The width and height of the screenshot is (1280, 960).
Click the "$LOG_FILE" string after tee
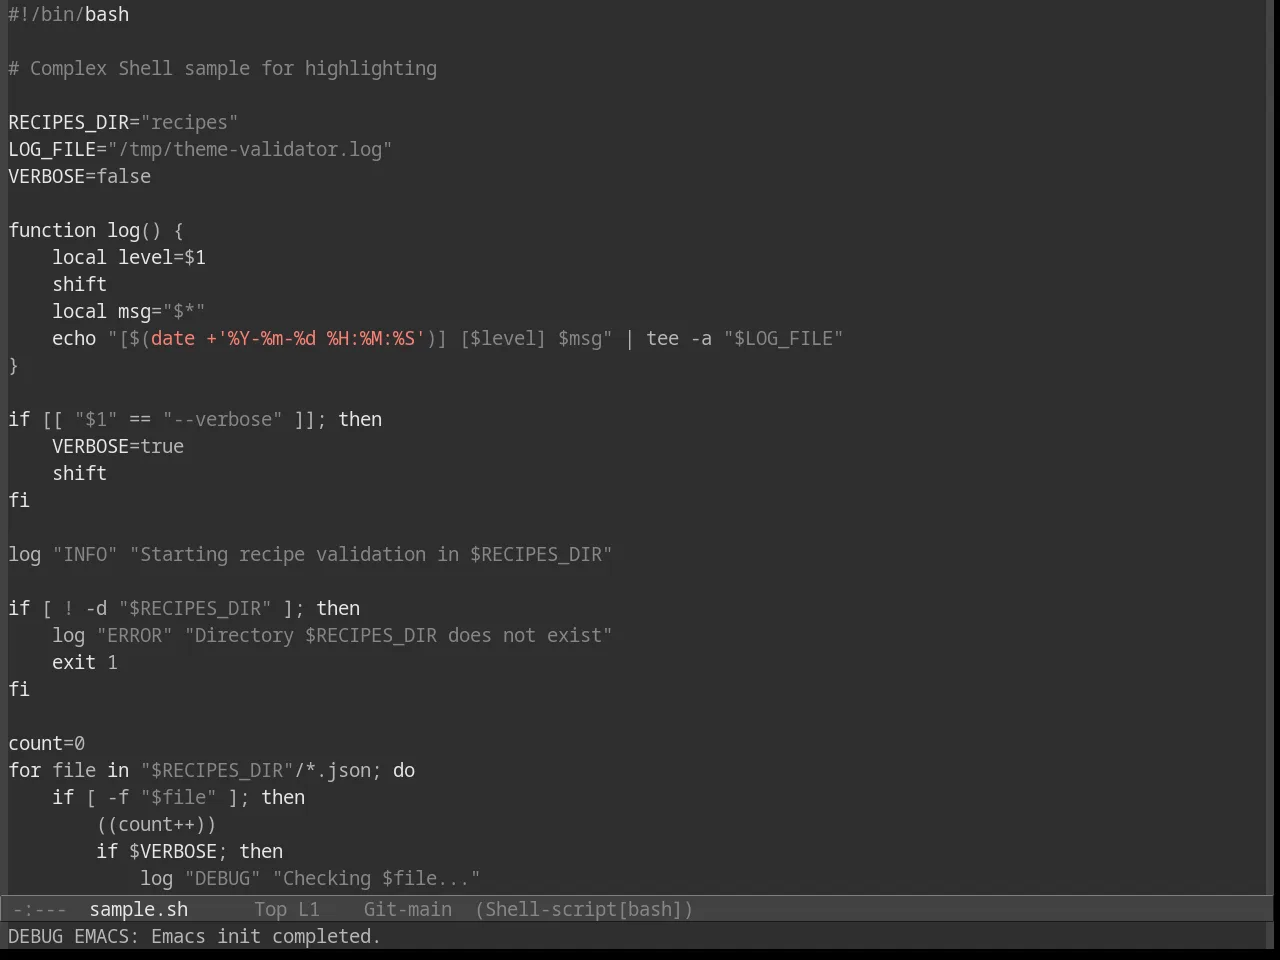(x=784, y=339)
